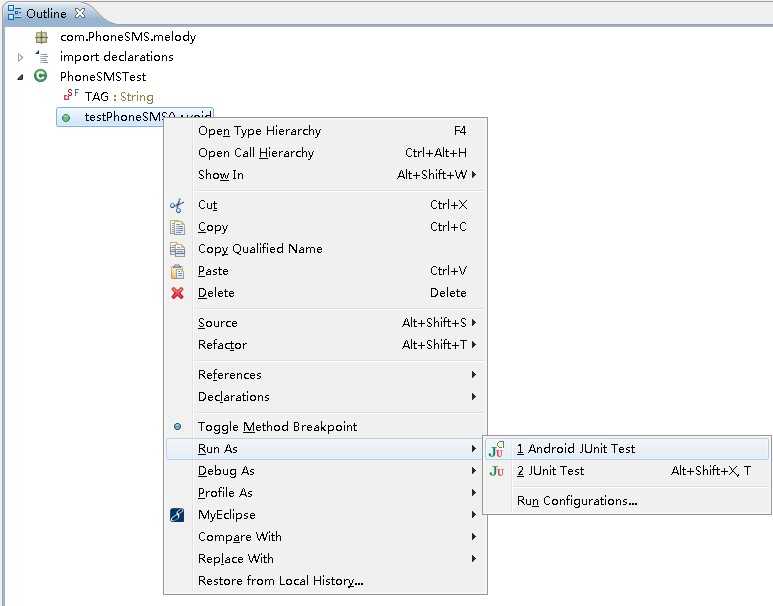Click the Source submenu arrow
773x606 pixels.
click(x=474, y=322)
